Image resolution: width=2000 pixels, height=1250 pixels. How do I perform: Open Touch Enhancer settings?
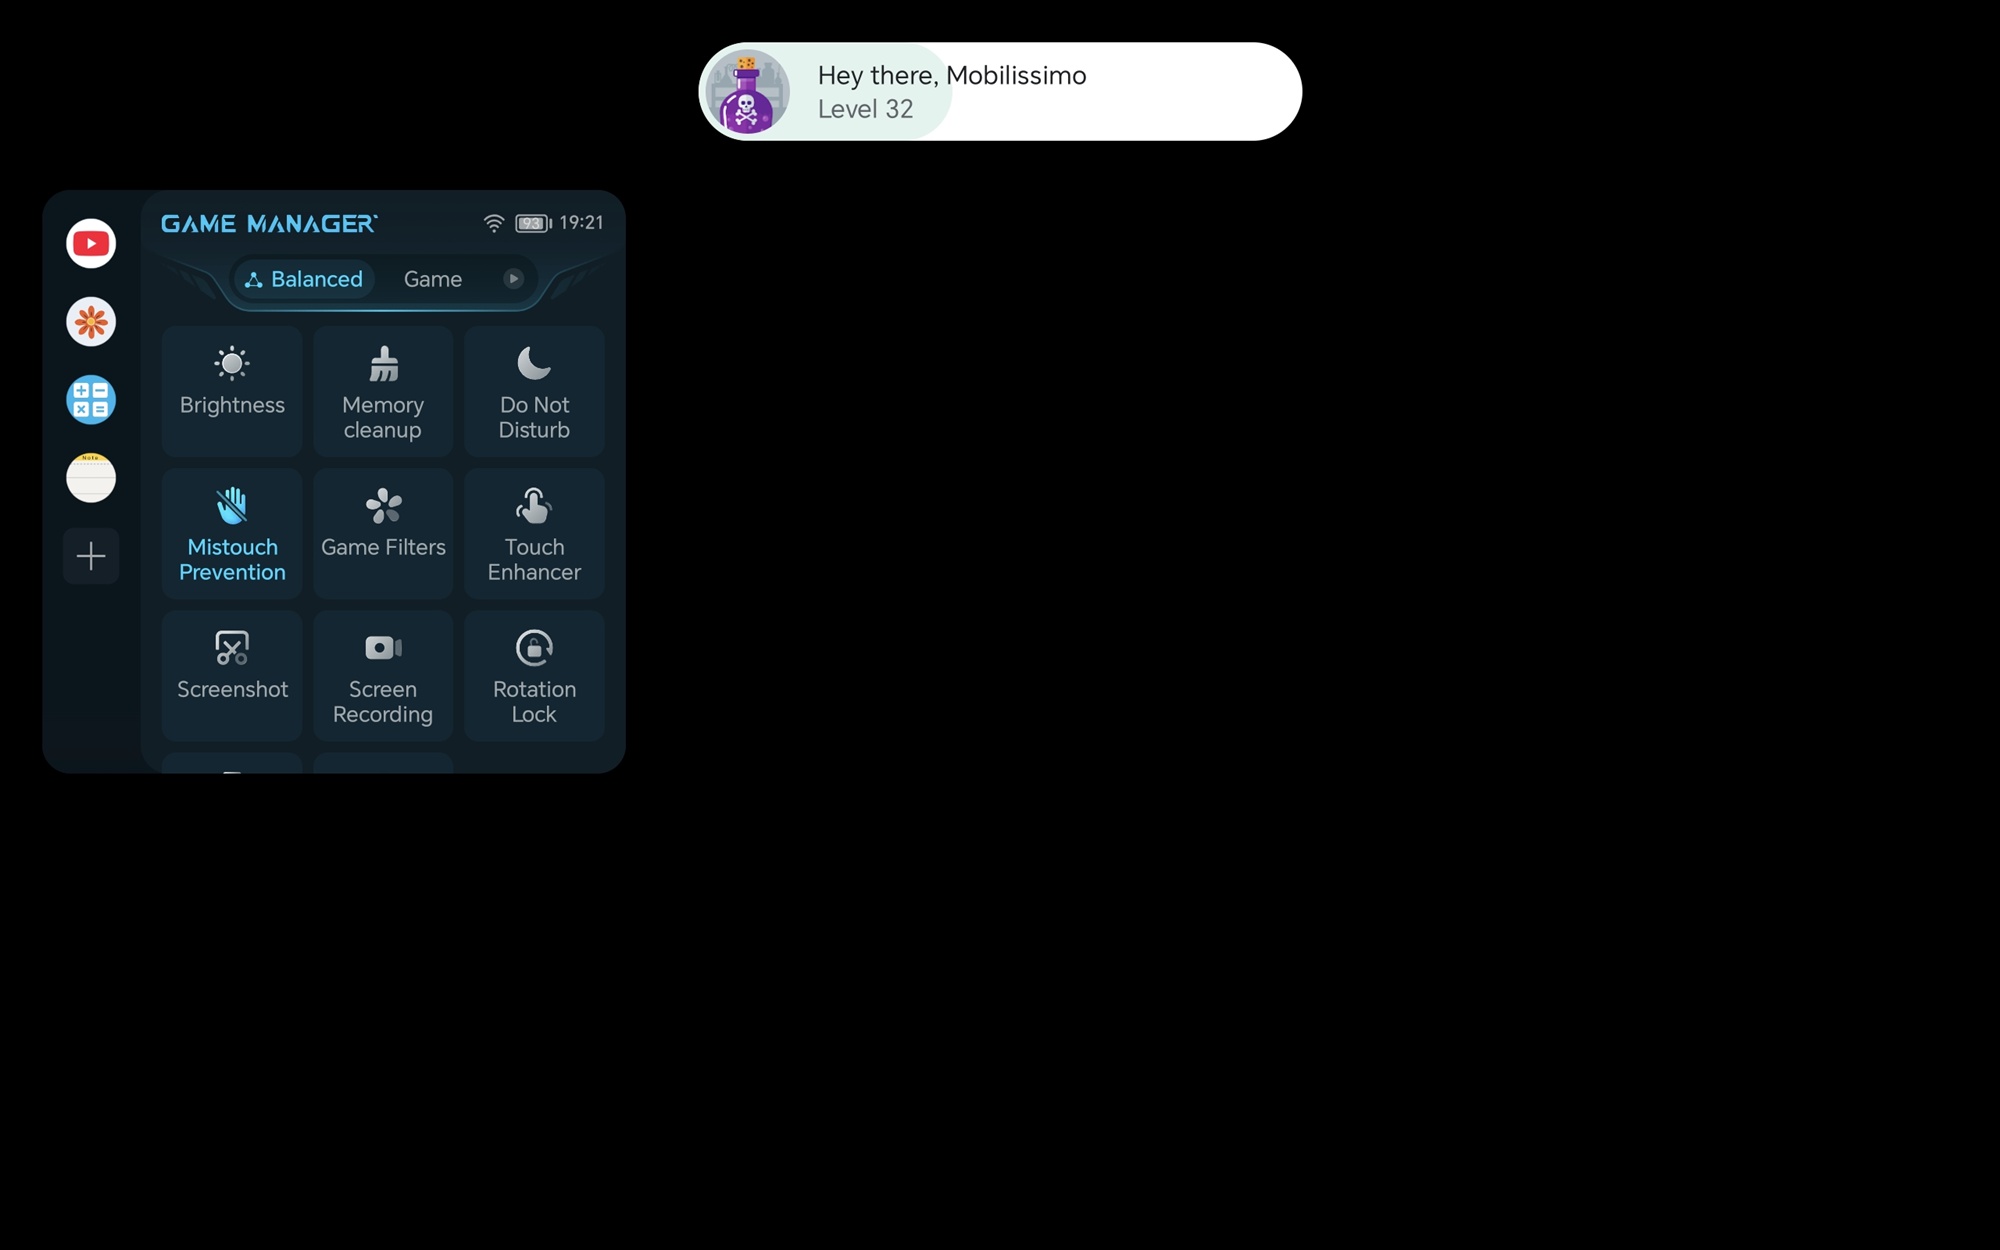coord(534,533)
